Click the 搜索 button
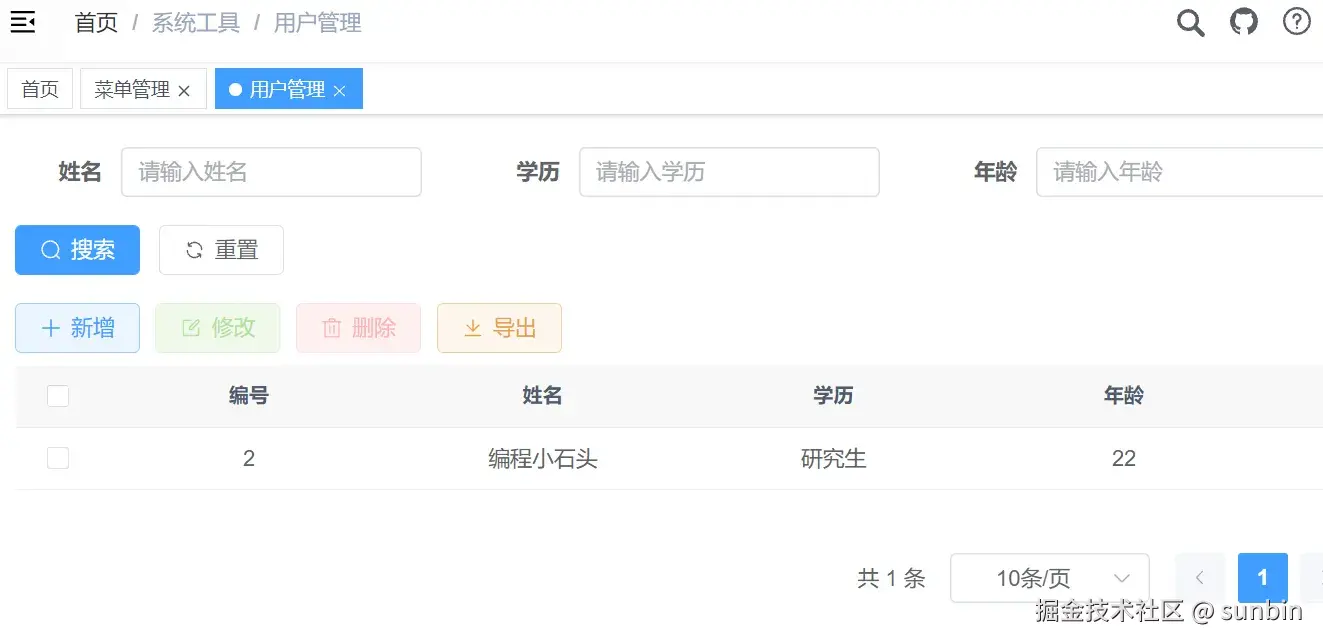The width and height of the screenshot is (1323, 644). tap(77, 250)
